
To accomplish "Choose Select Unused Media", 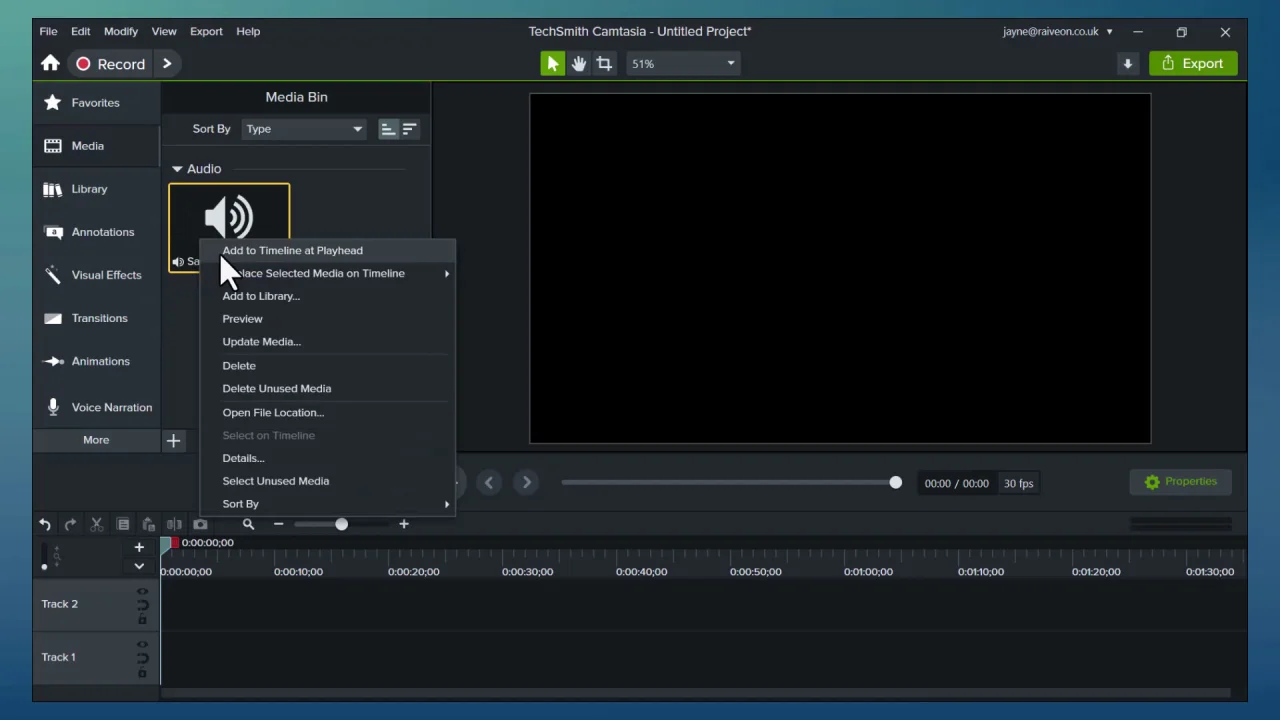I will pyautogui.click(x=328, y=481).
